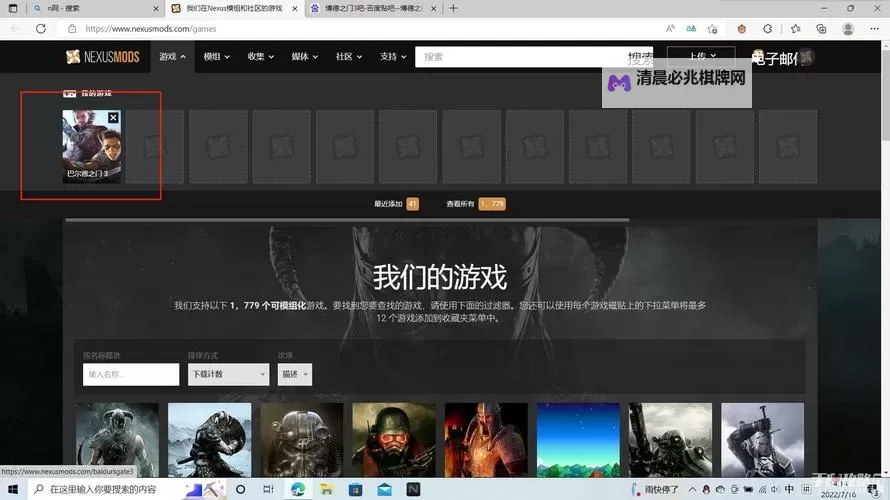
Task: Open the 描述 order dropdown
Action: coord(295,374)
